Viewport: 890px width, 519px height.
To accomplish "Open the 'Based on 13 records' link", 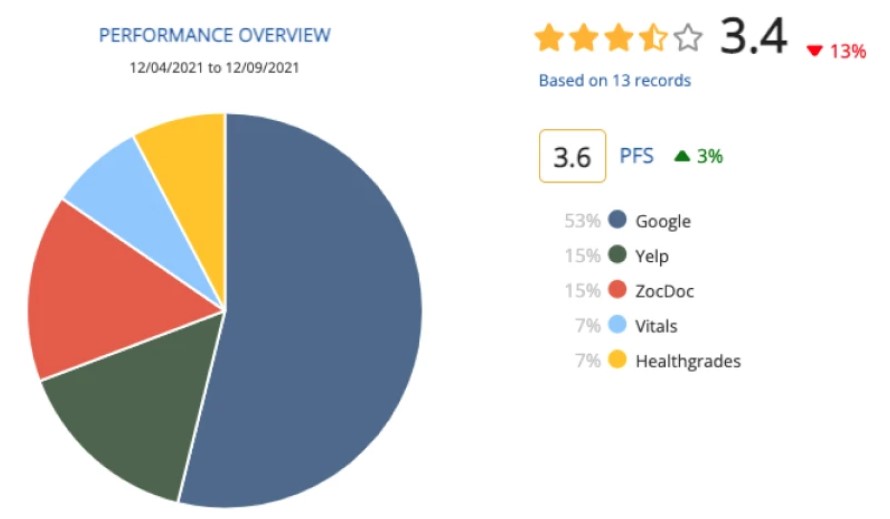I will [x=614, y=80].
